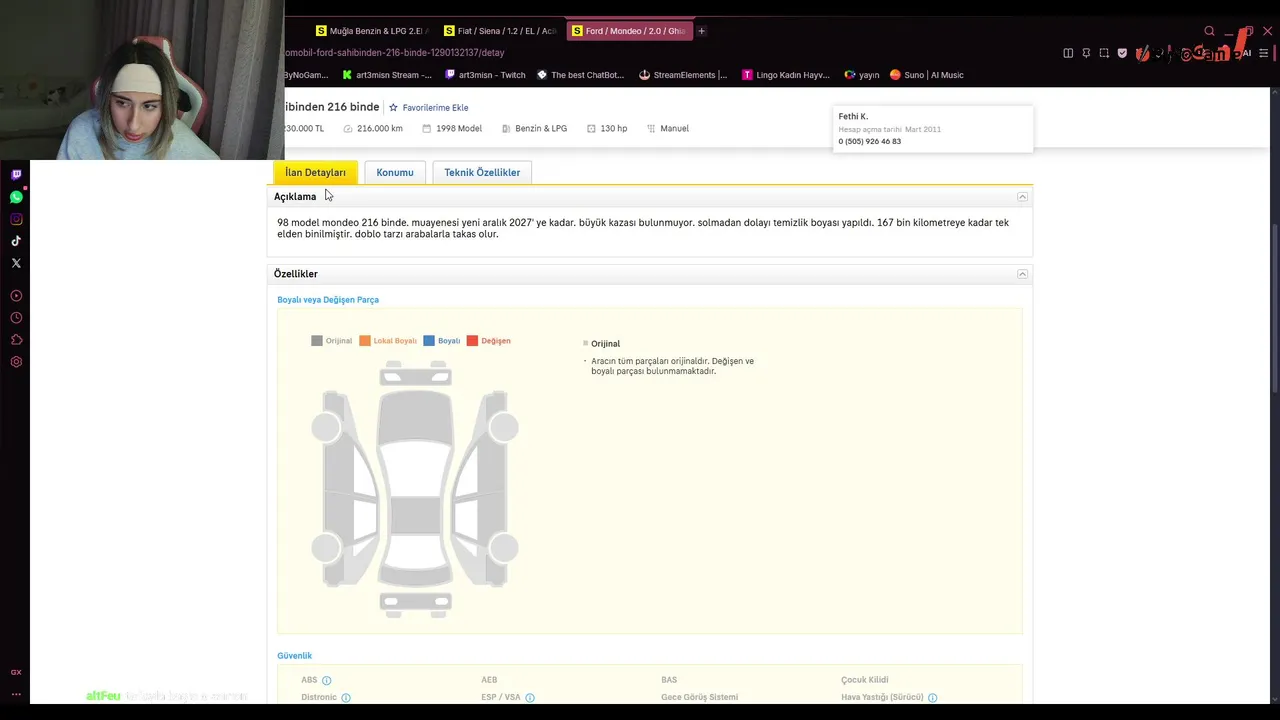This screenshot has height=720, width=1280.
Task: Select the Ford / Mondeo browser tab
Action: 629,31
